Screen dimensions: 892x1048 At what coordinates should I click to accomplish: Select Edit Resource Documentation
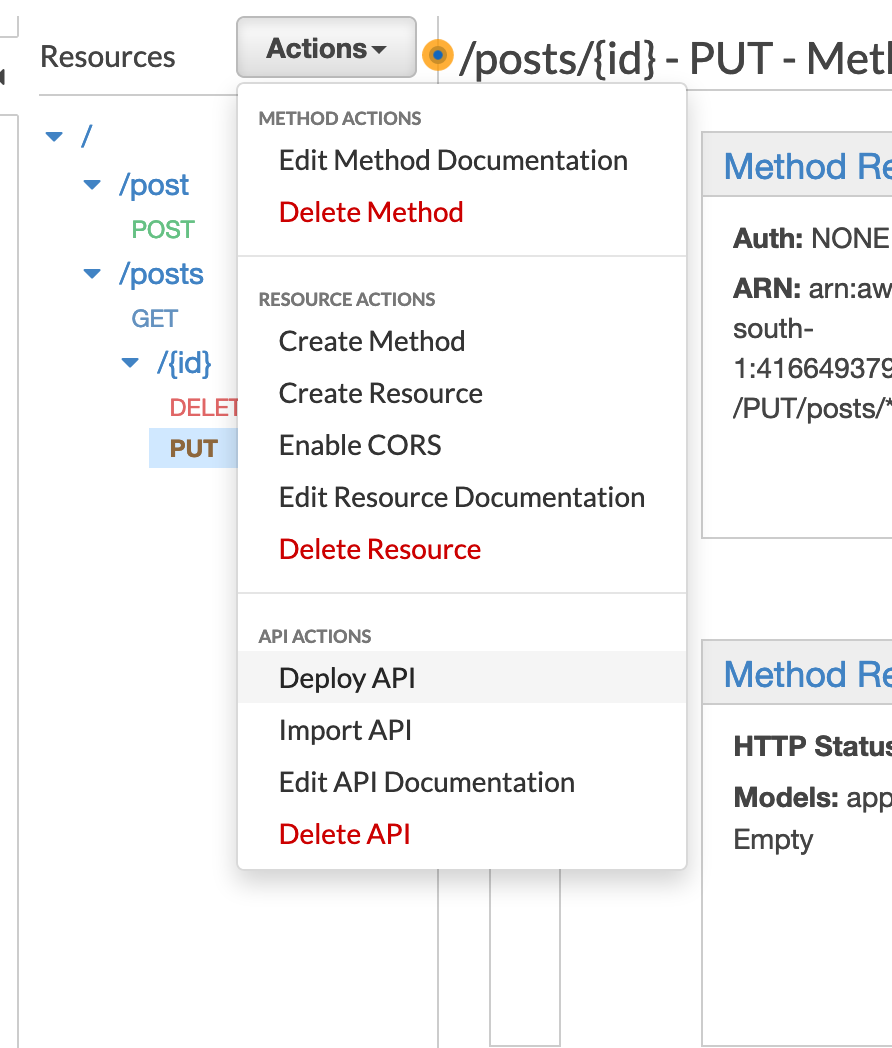[462, 497]
